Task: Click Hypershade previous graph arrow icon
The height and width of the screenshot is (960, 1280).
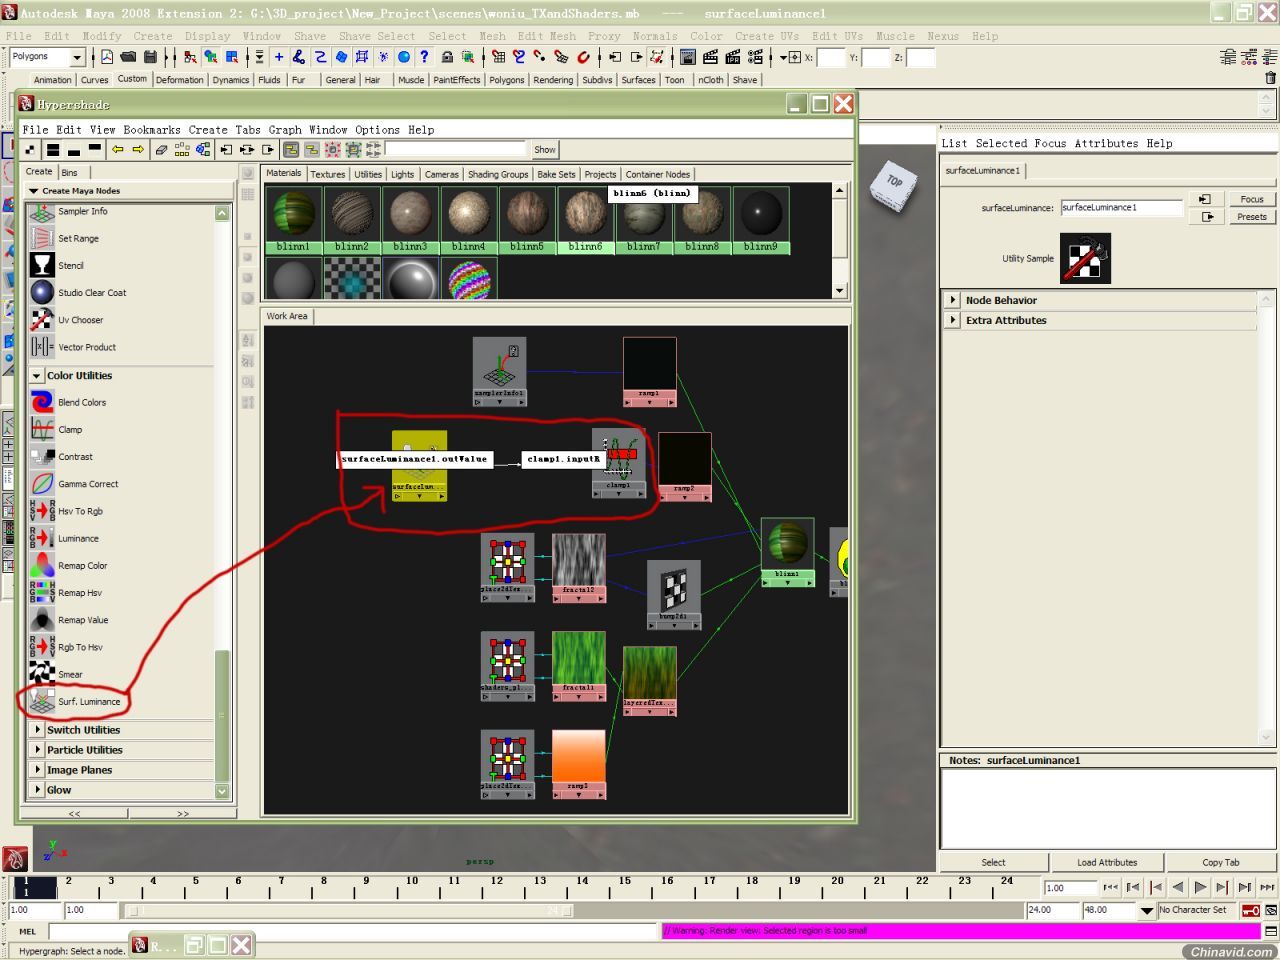Action: (x=117, y=150)
